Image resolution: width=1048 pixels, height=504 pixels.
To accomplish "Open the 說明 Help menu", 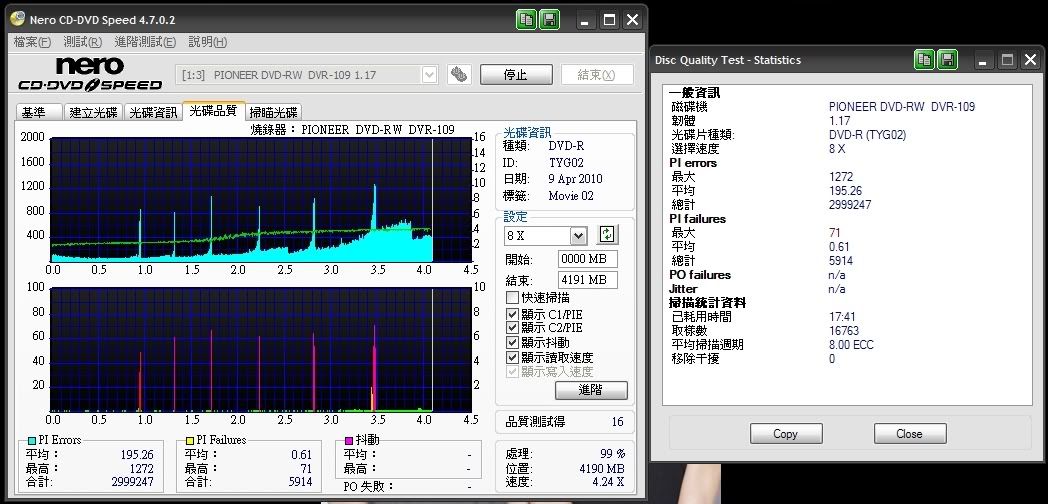I will pos(208,42).
